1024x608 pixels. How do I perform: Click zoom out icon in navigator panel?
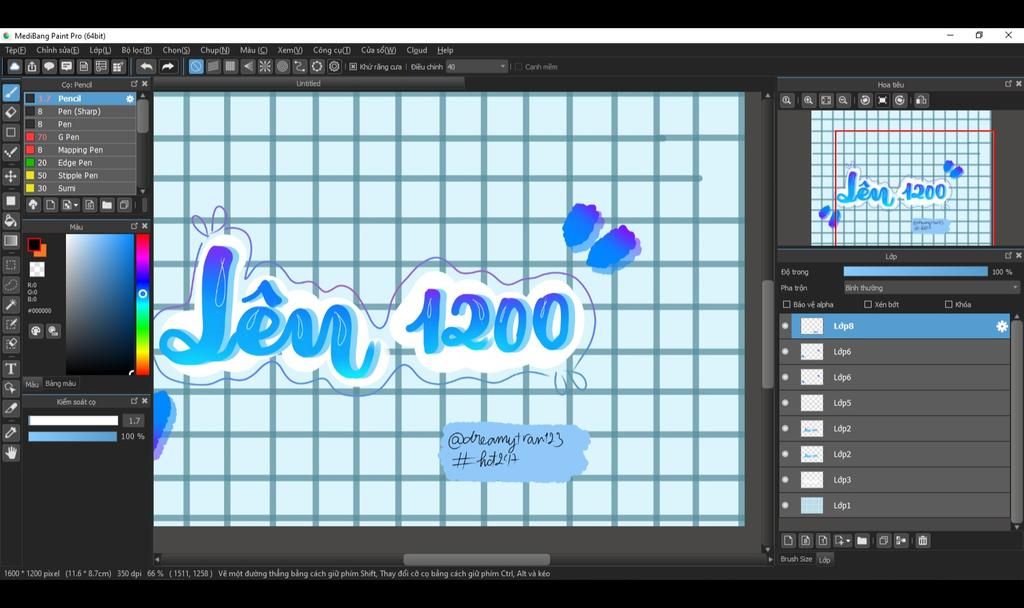pyautogui.click(x=843, y=101)
